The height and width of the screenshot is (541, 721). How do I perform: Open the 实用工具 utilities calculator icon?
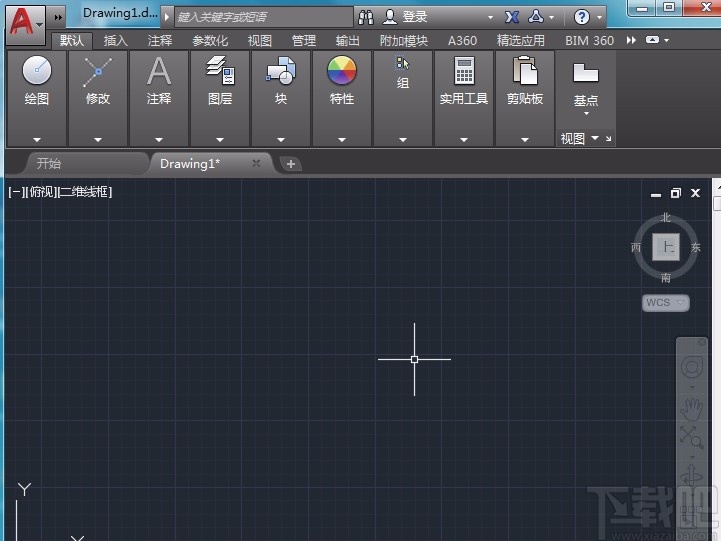pos(464,70)
